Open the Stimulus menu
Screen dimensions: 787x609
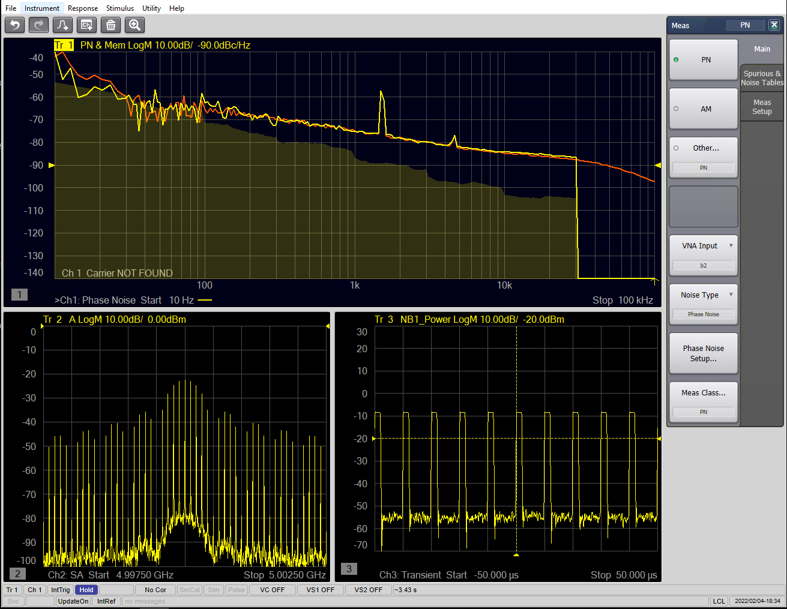[x=120, y=8]
